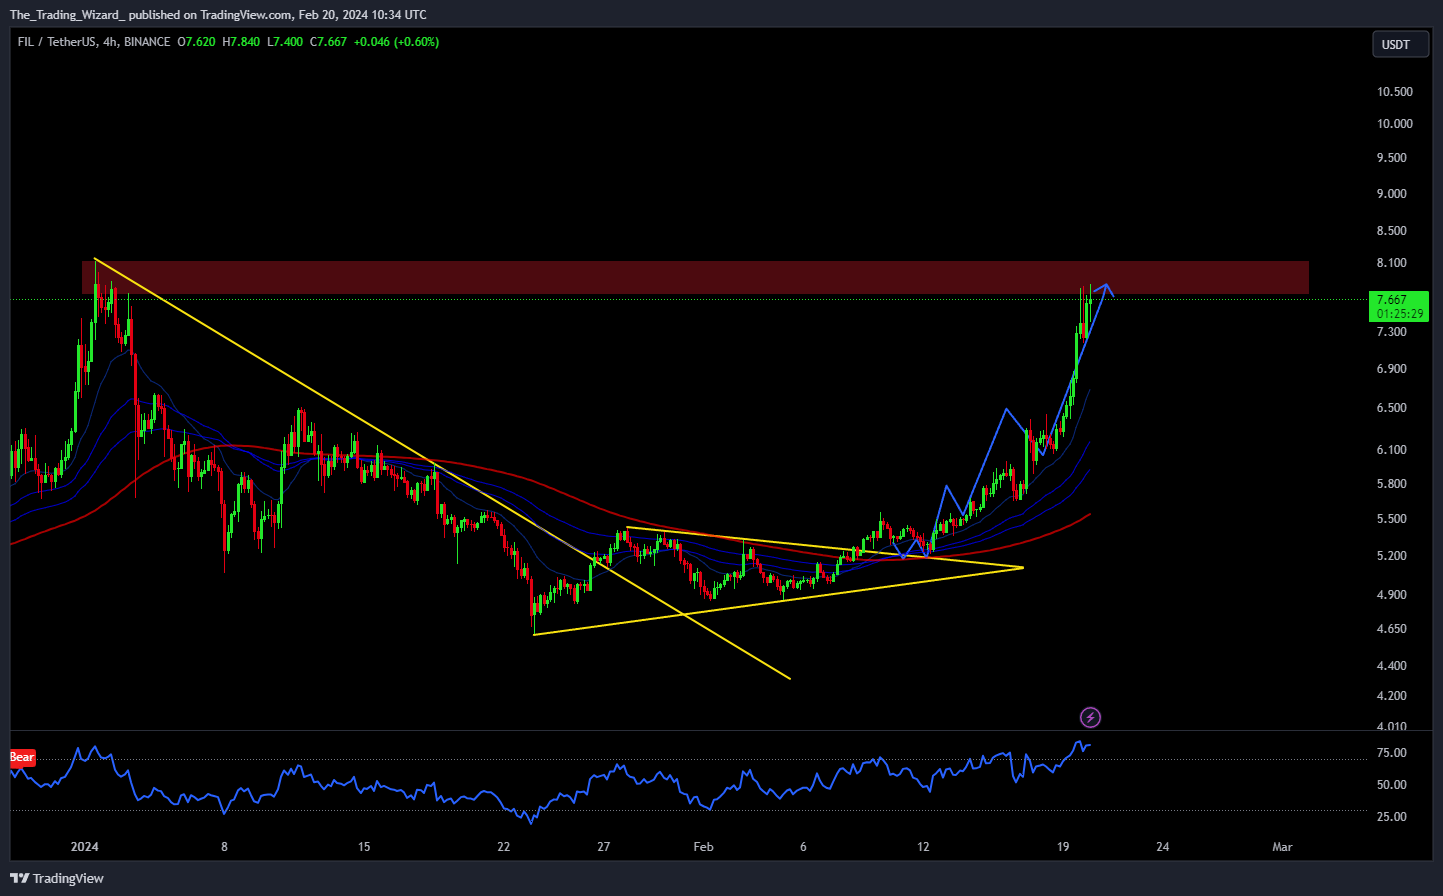Click the Feb date axis label

704,847
